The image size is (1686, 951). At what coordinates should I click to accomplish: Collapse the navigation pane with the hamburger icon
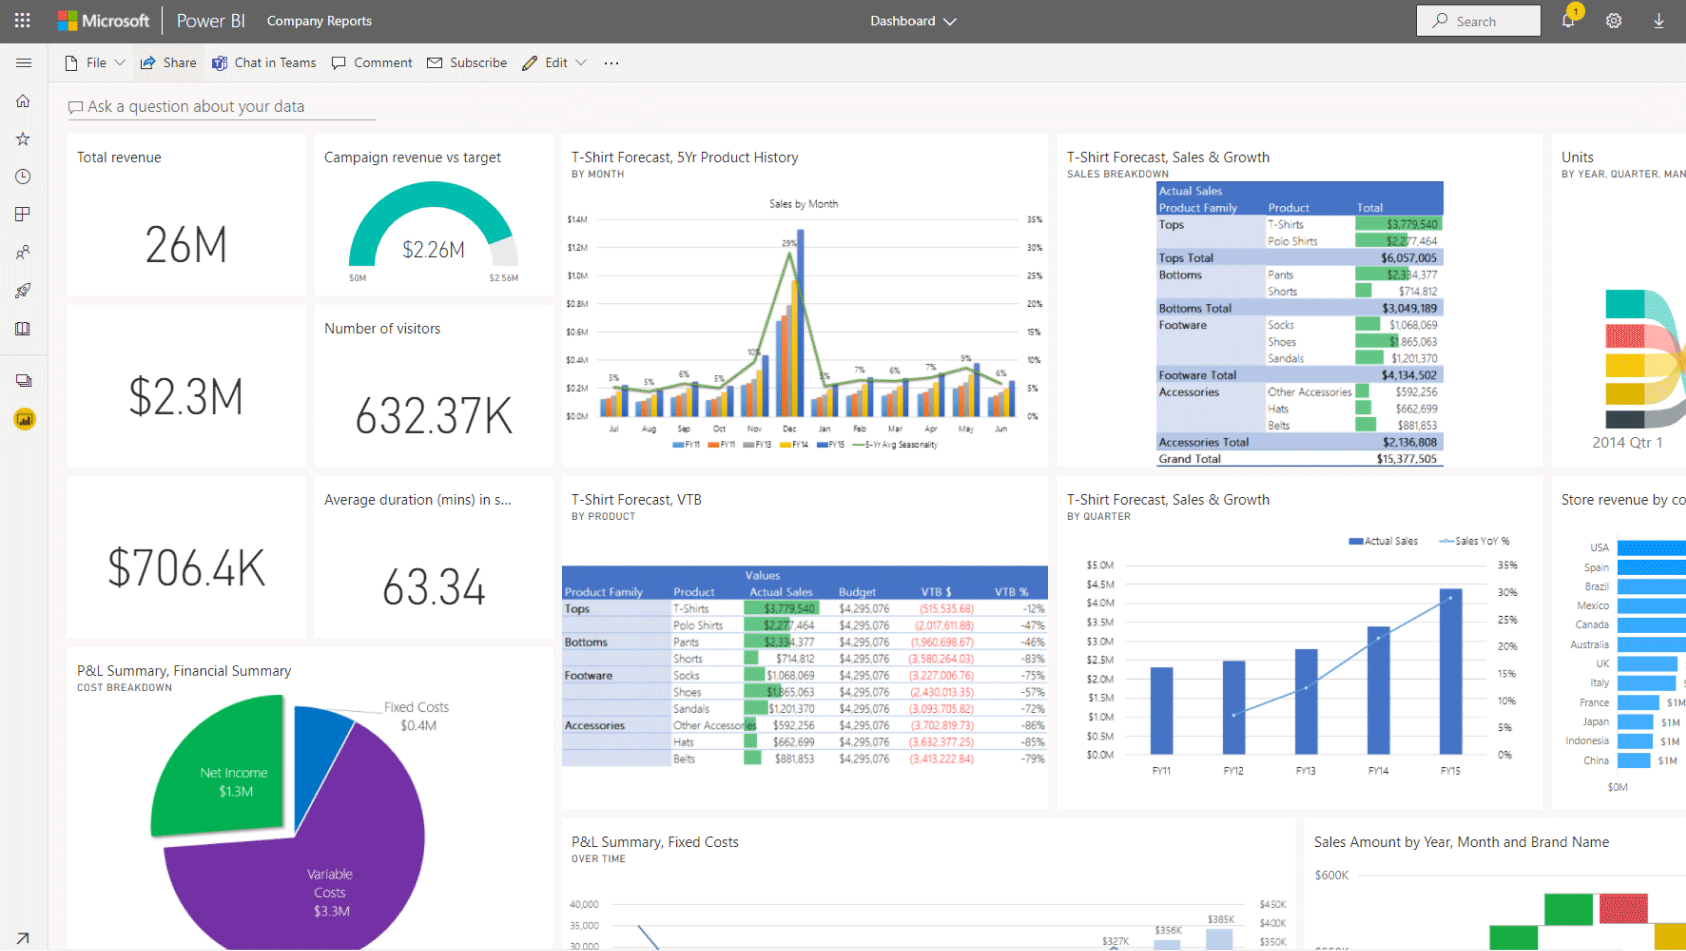pos(23,62)
